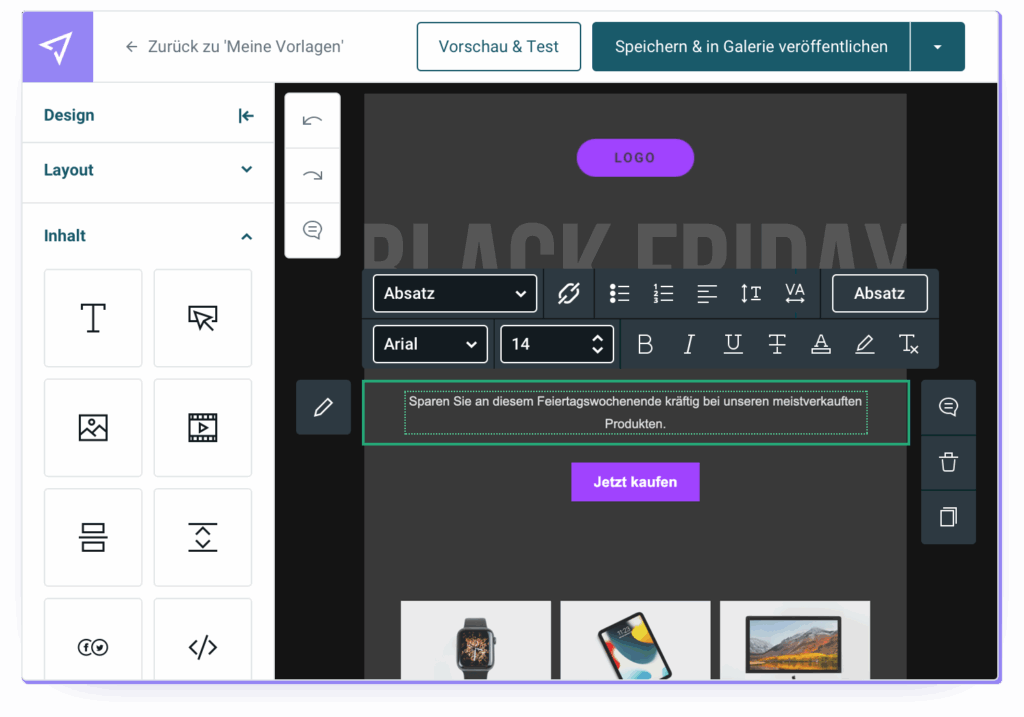Add the HTML code block
The image size is (1024, 717).
click(x=203, y=647)
